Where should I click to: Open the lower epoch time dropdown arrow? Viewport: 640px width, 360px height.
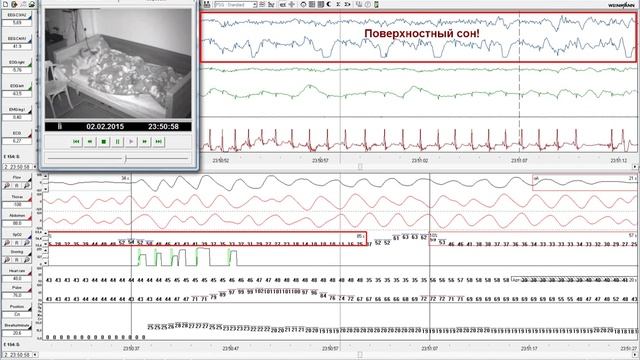(x=34, y=355)
